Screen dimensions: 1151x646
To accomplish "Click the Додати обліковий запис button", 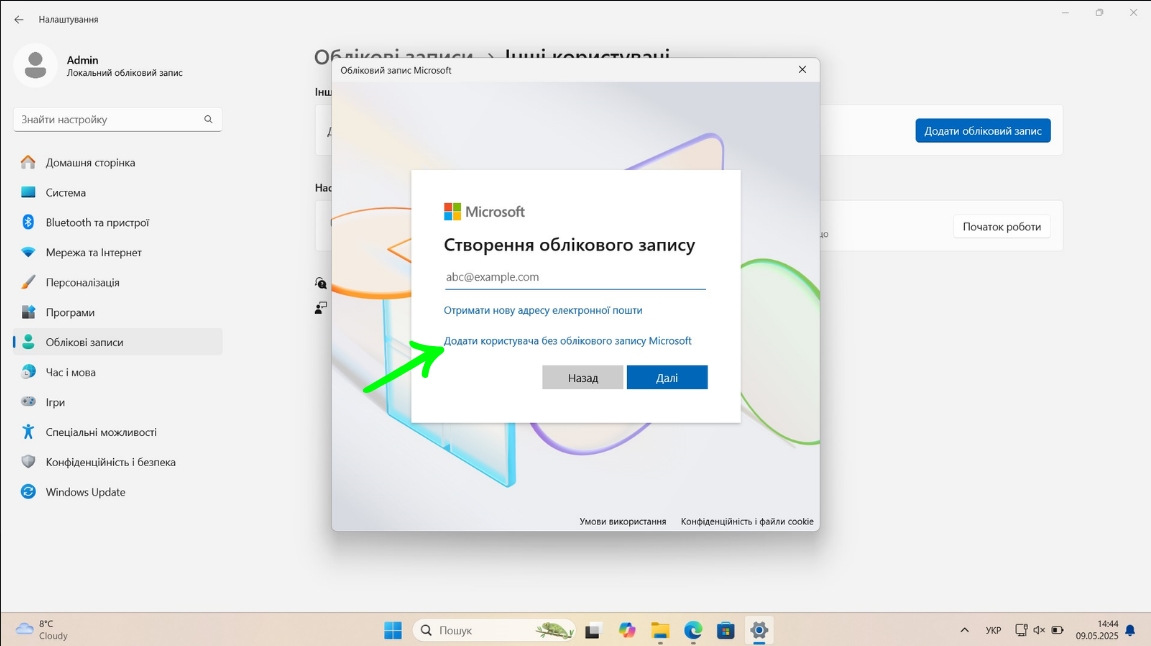I will [x=982, y=130].
